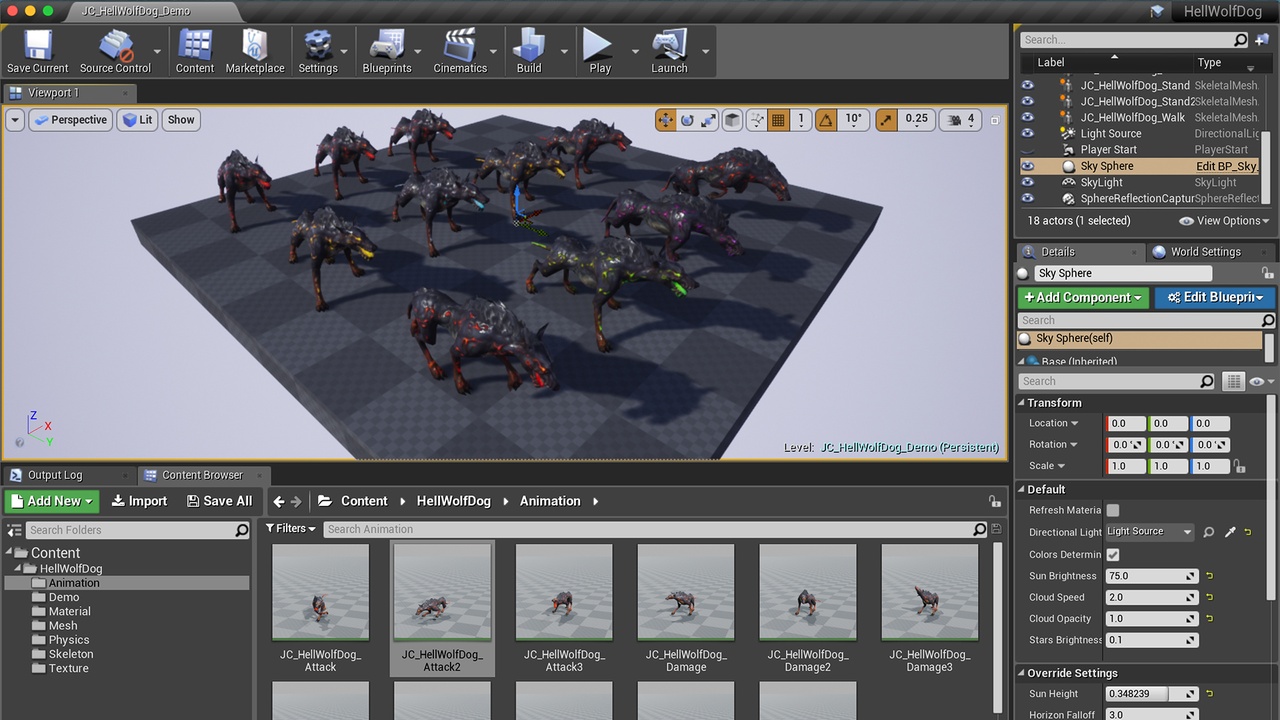
Task: Open the Add New dropdown
Action: [52, 501]
